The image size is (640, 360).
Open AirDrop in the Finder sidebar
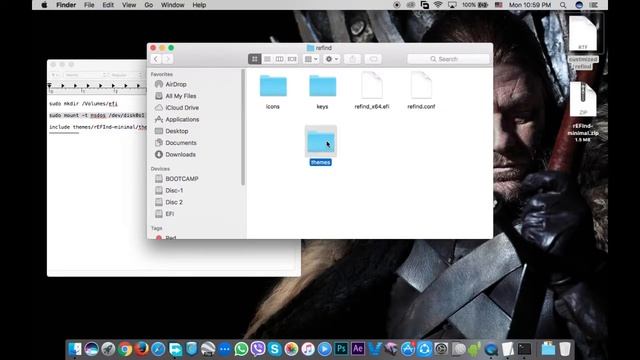click(x=176, y=84)
